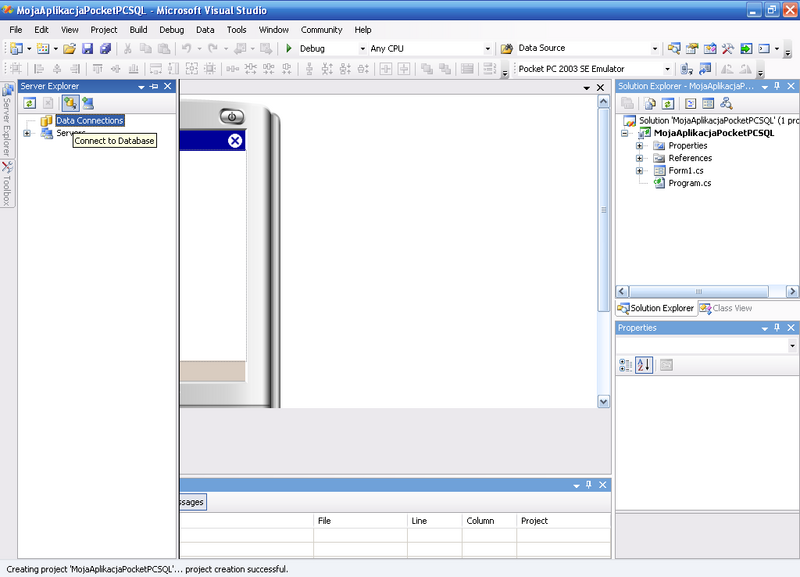Open the Start Page green arrow icon

tap(746, 48)
